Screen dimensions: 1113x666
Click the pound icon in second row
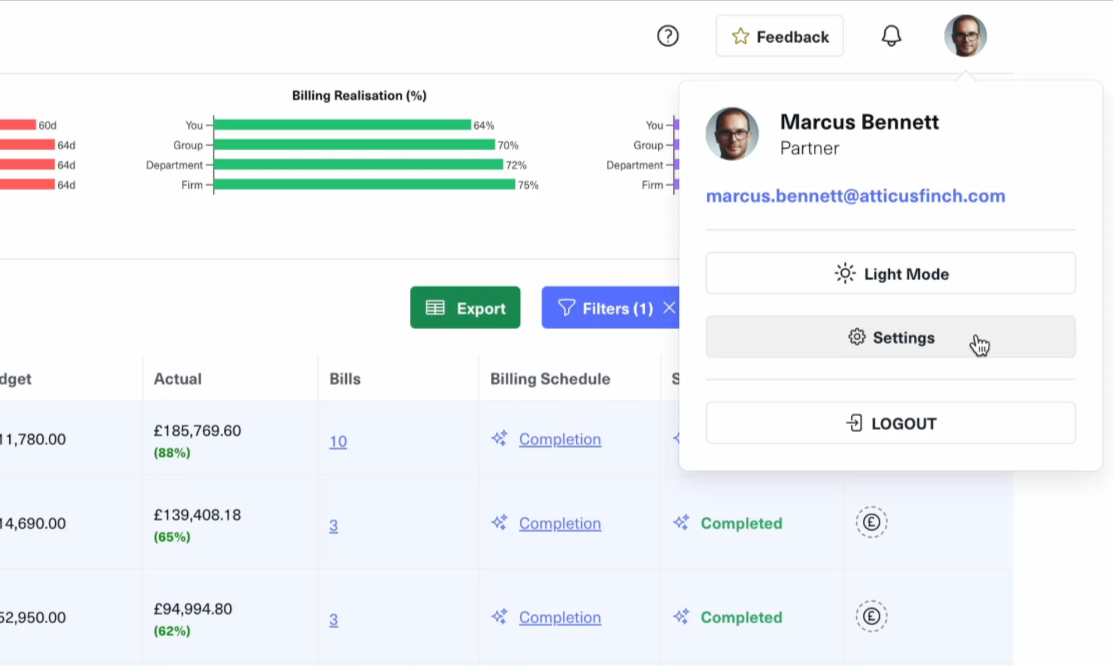[871, 523]
